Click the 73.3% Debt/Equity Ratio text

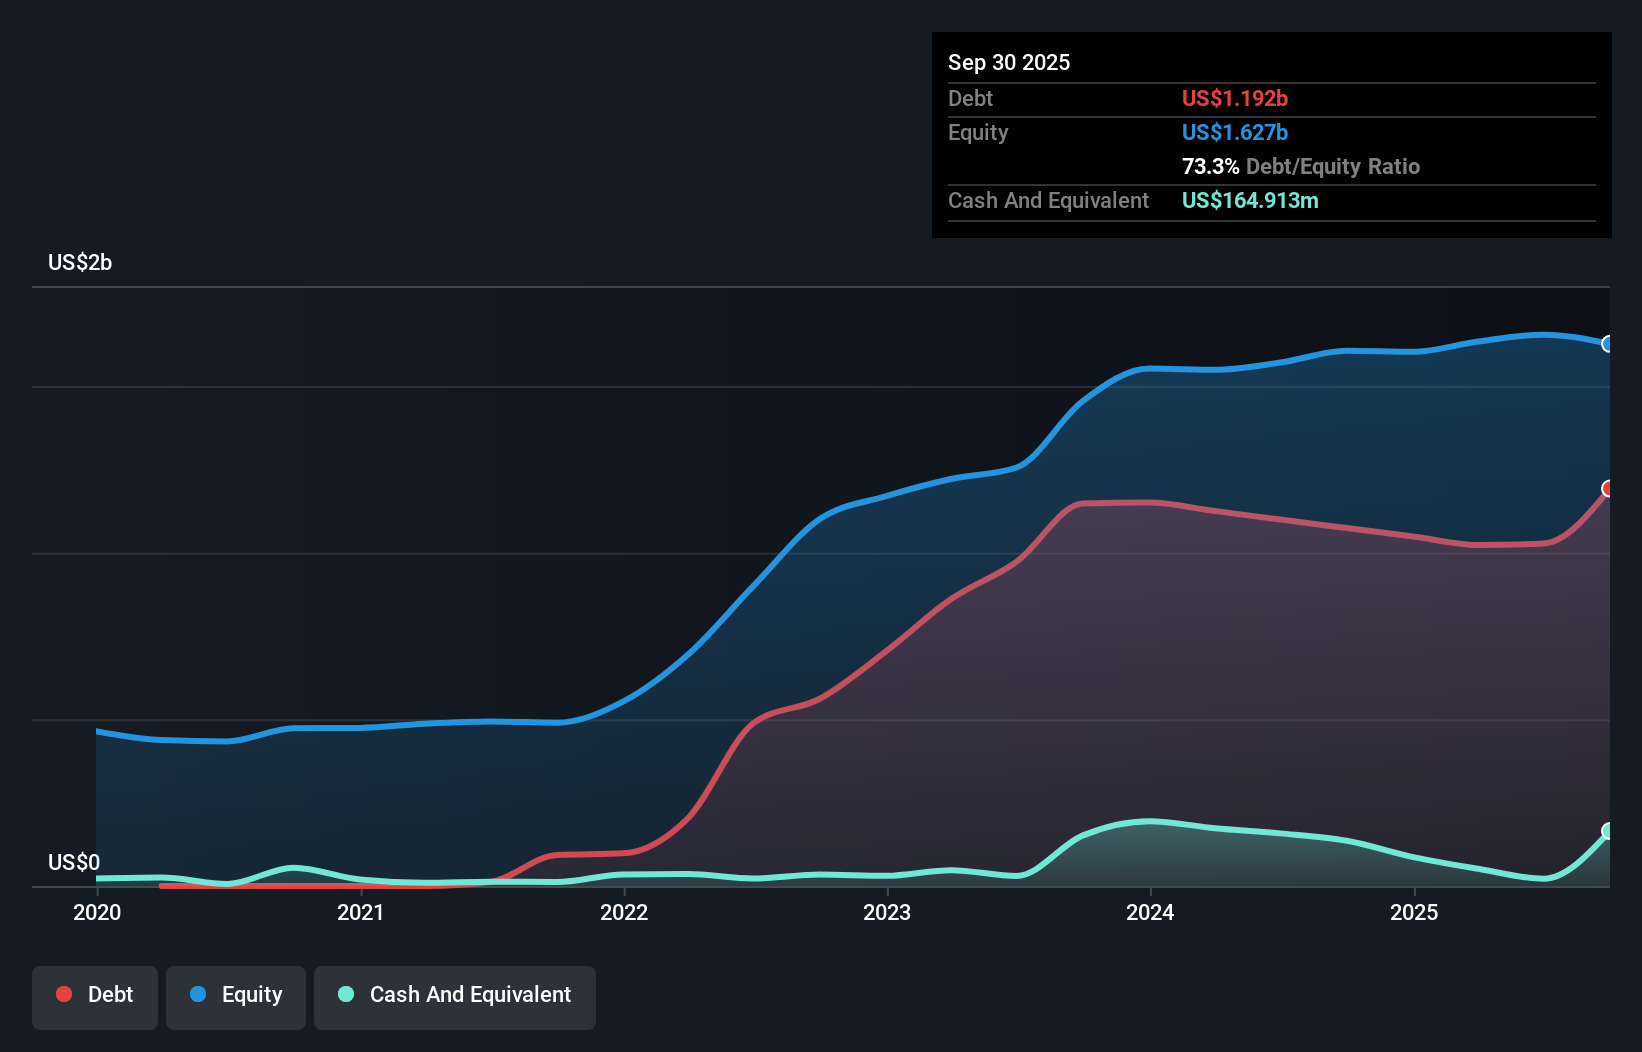(x=1300, y=166)
